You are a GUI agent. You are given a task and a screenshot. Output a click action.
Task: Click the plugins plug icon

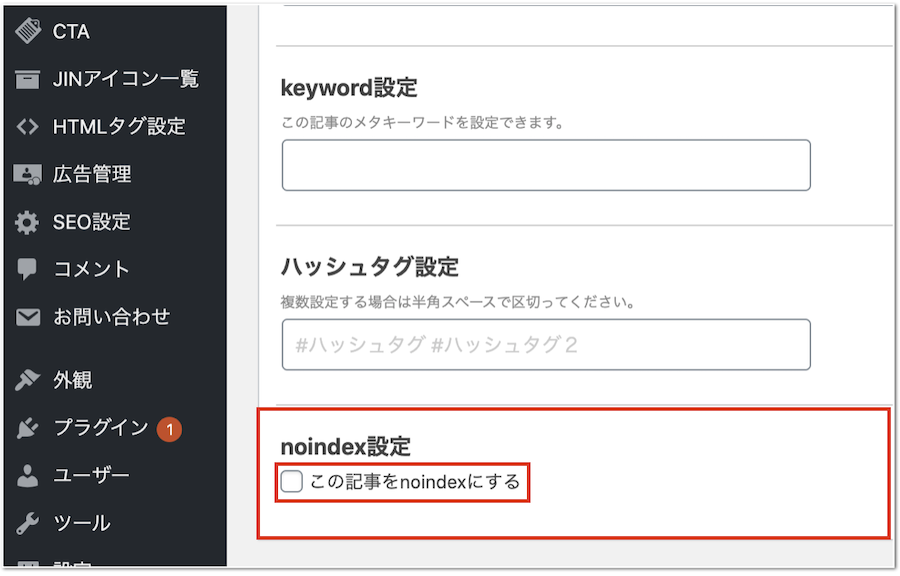pyautogui.click(x=27, y=428)
